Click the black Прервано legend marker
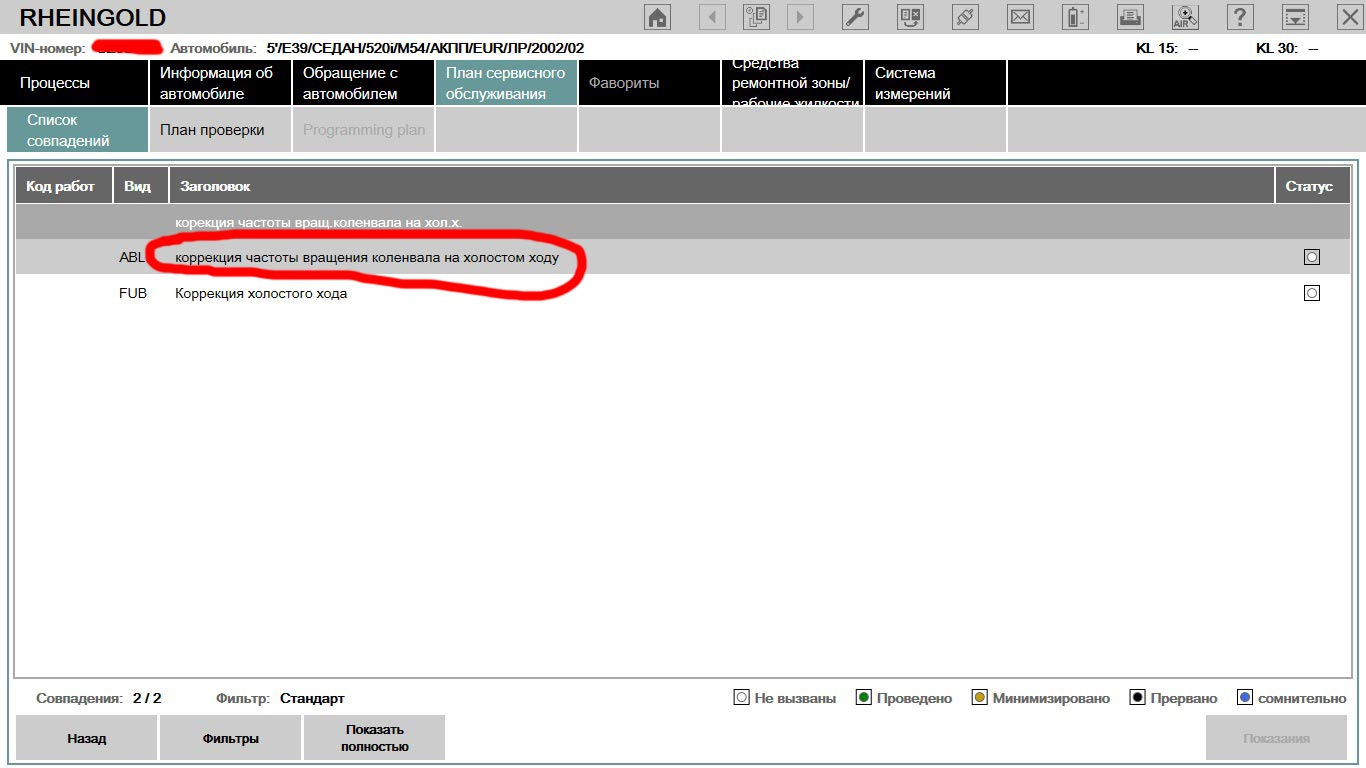The image size is (1366, 768). pos(1137,698)
